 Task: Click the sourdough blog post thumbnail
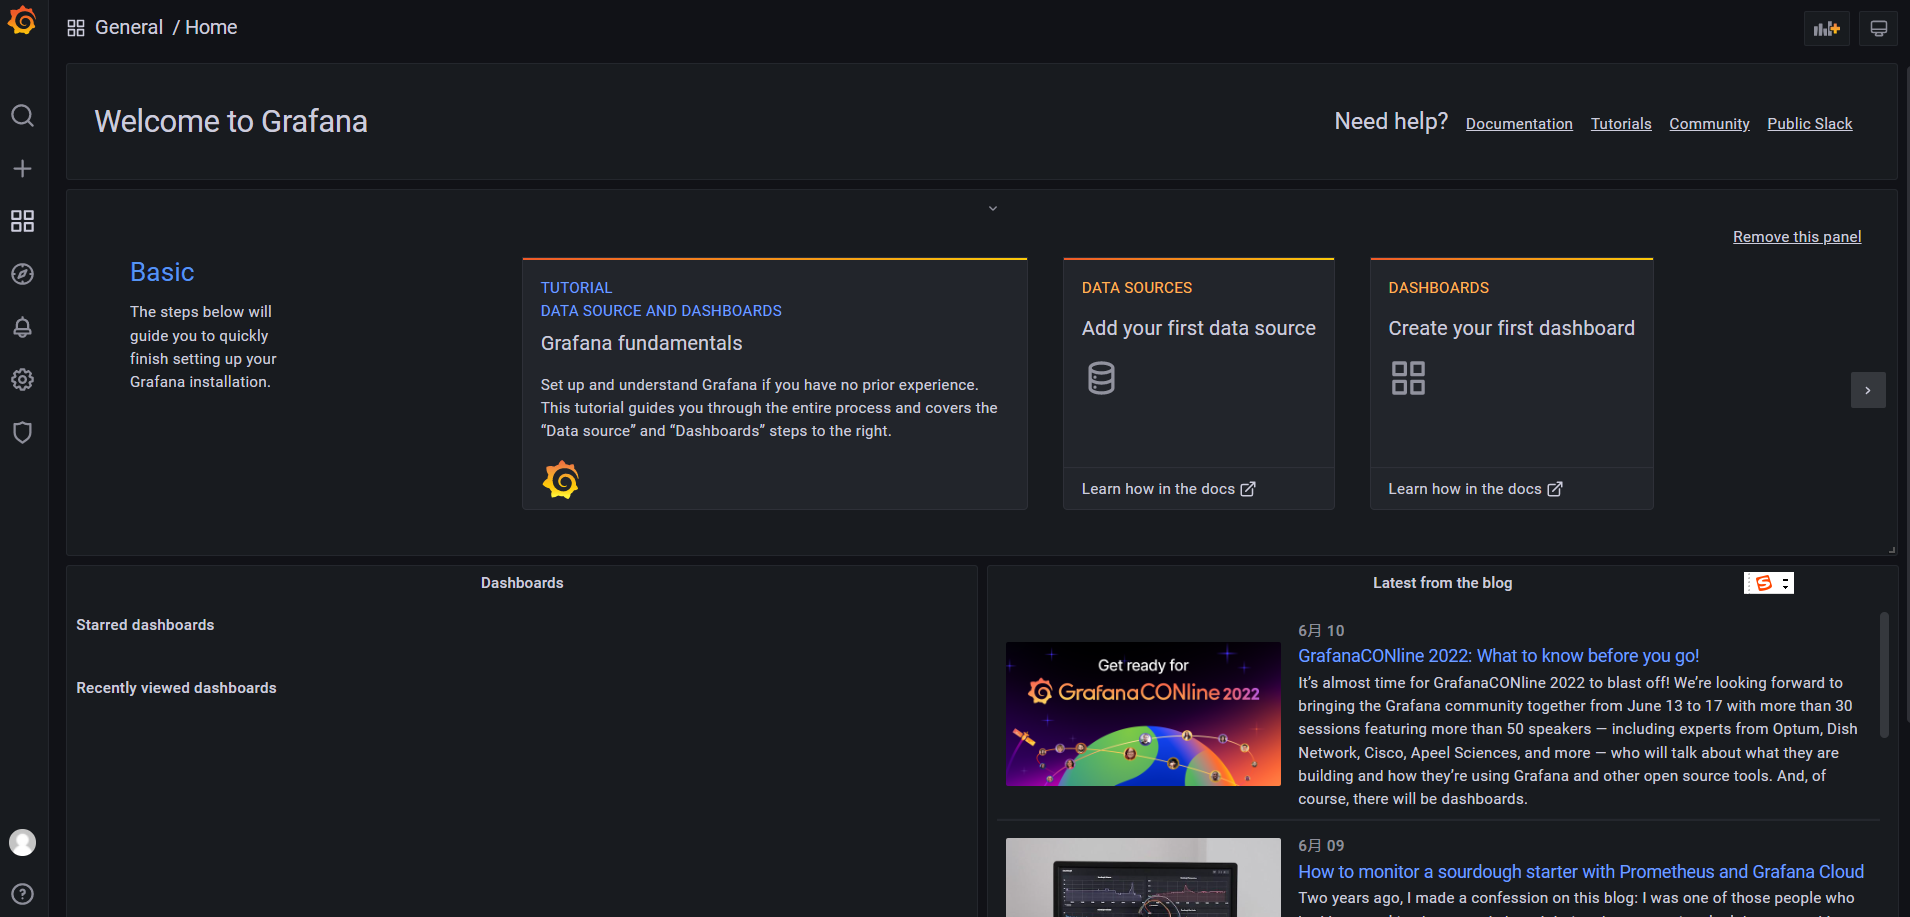[1143, 877]
